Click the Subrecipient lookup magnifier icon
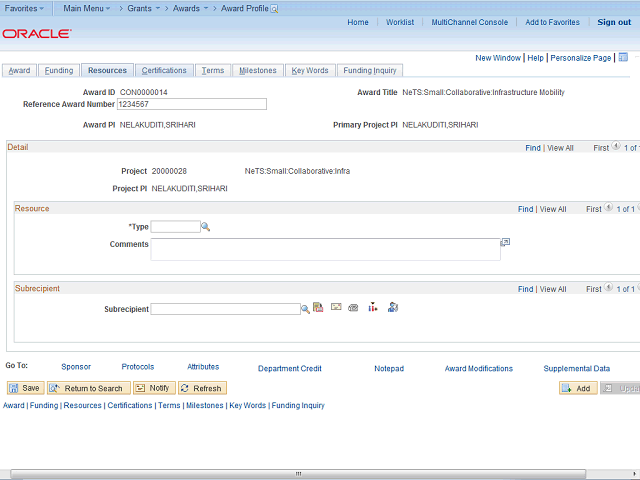Screen dimensions: 640x480 [x=306, y=309]
